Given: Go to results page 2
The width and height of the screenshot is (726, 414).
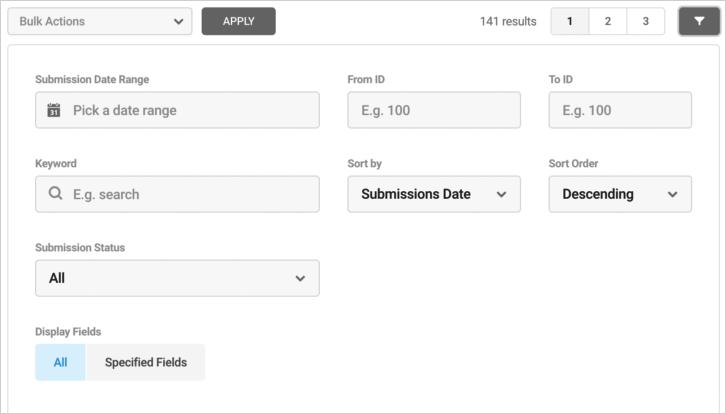Looking at the screenshot, I should tap(608, 21).
